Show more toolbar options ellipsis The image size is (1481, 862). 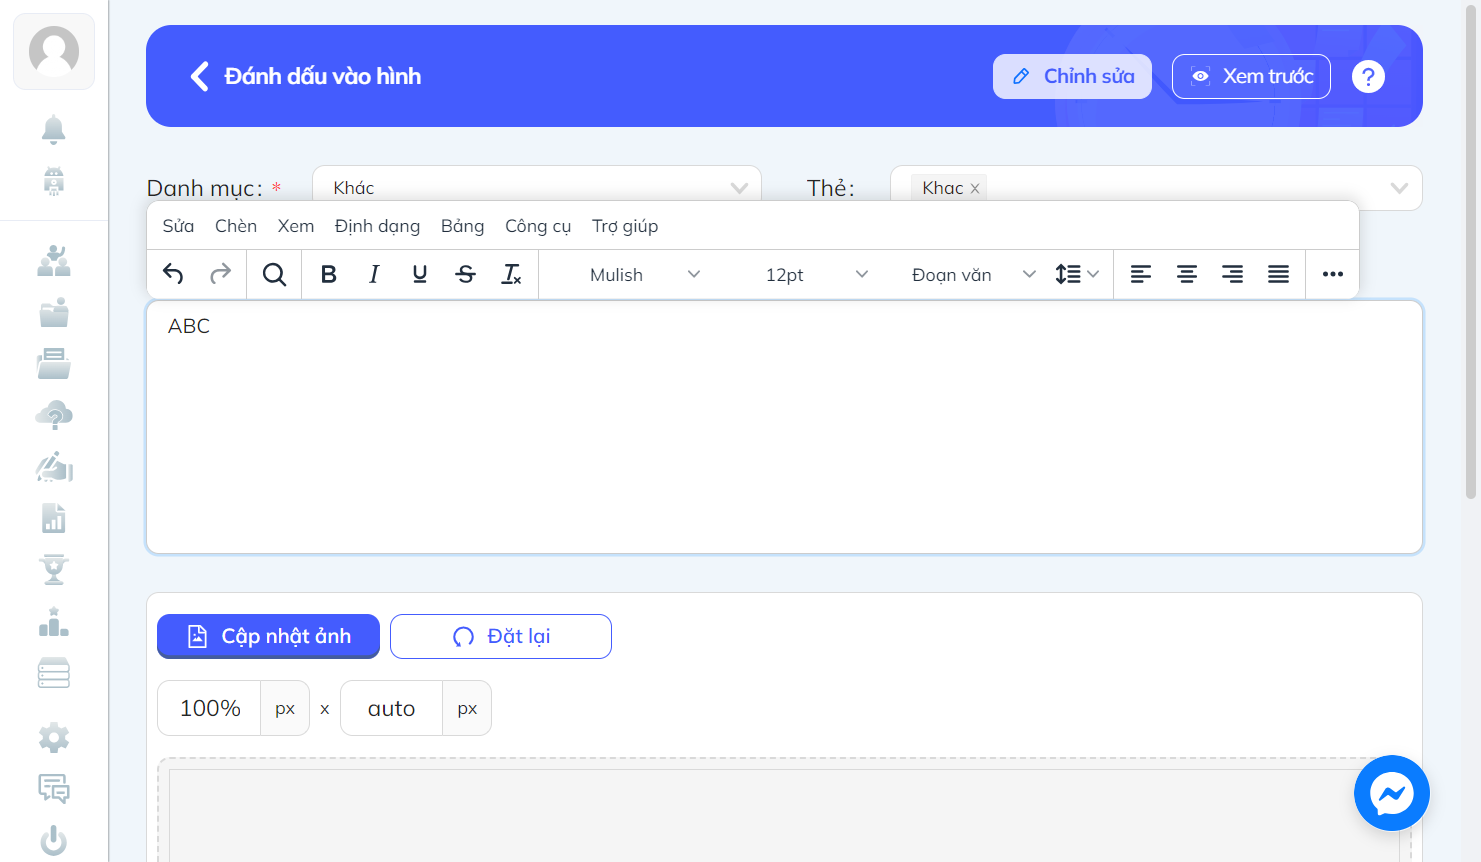tap(1333, 274)
